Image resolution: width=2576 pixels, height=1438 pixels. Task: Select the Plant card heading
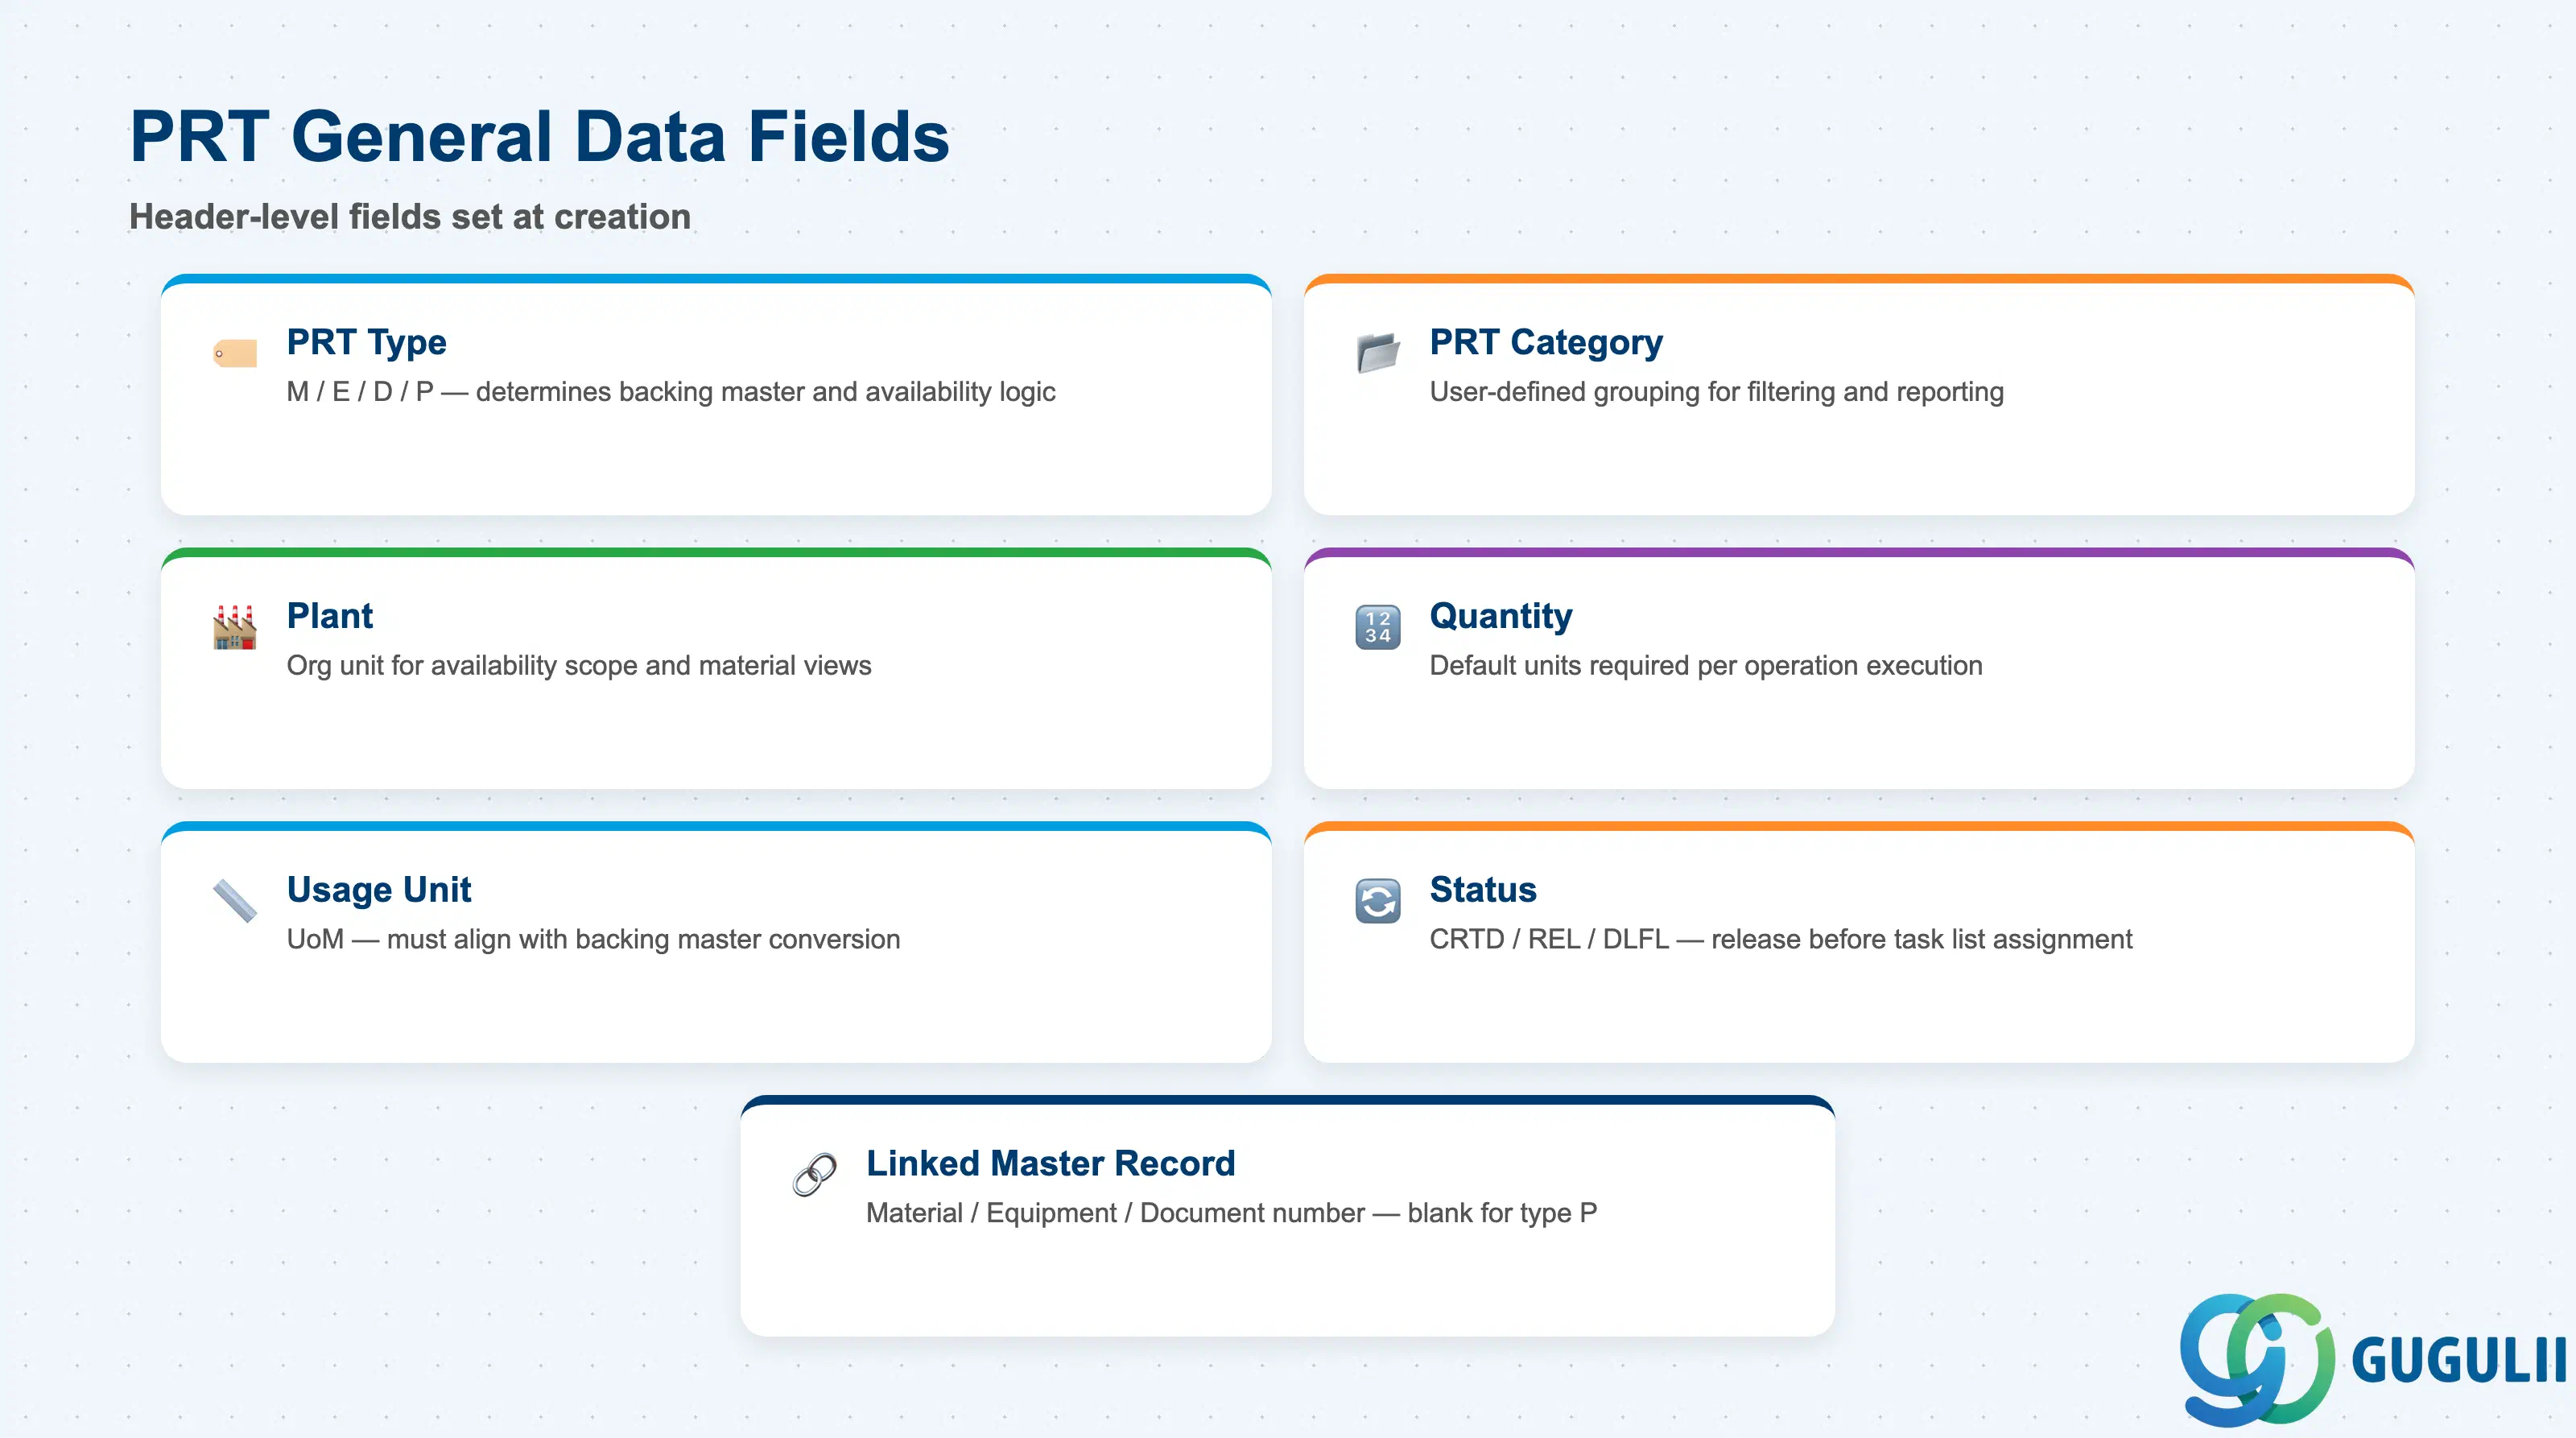[x=329, y=616]
